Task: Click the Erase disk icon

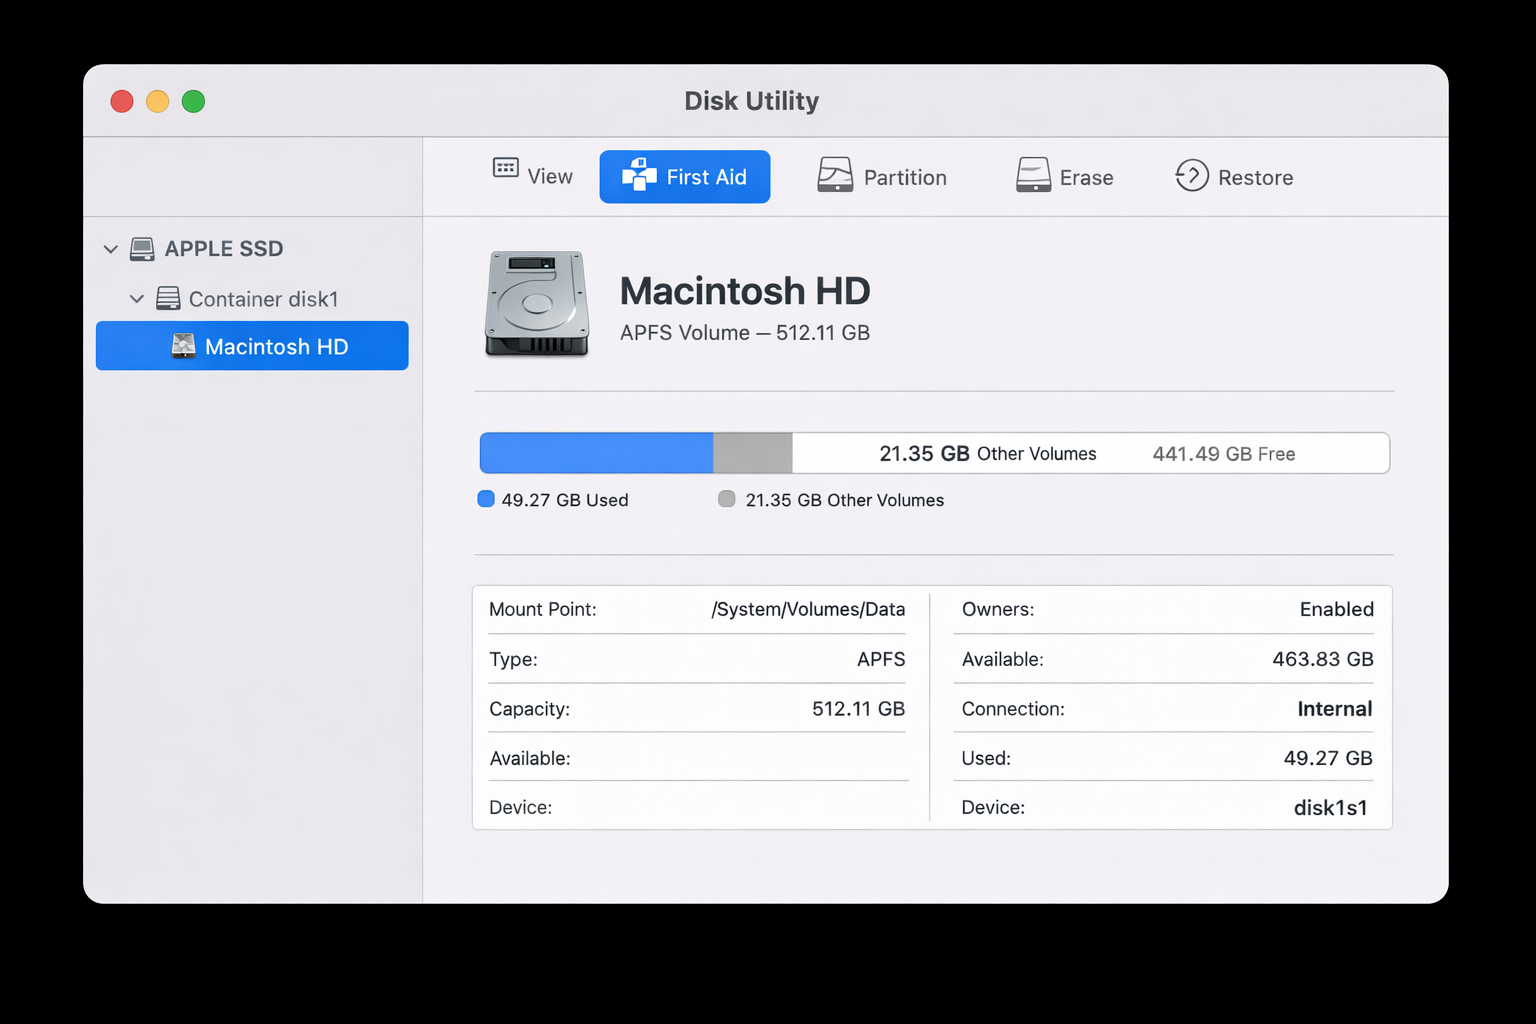Action: coord(1033,175)
